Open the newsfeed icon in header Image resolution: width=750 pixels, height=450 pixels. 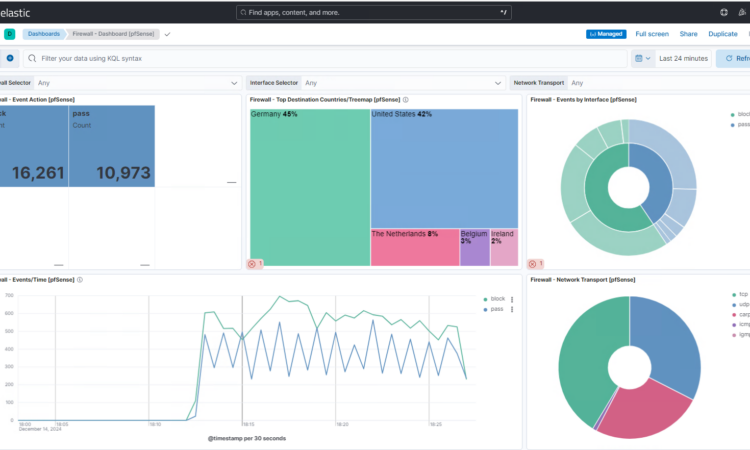click(x=742, y=12)
